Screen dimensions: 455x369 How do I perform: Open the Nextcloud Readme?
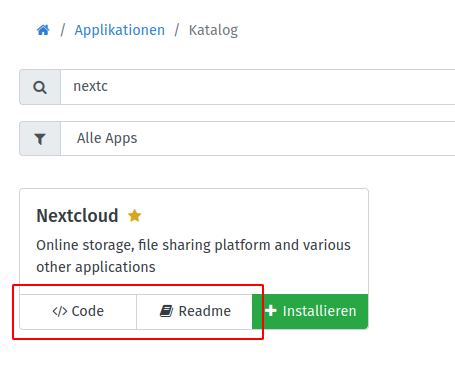click(x=194, y=311)
